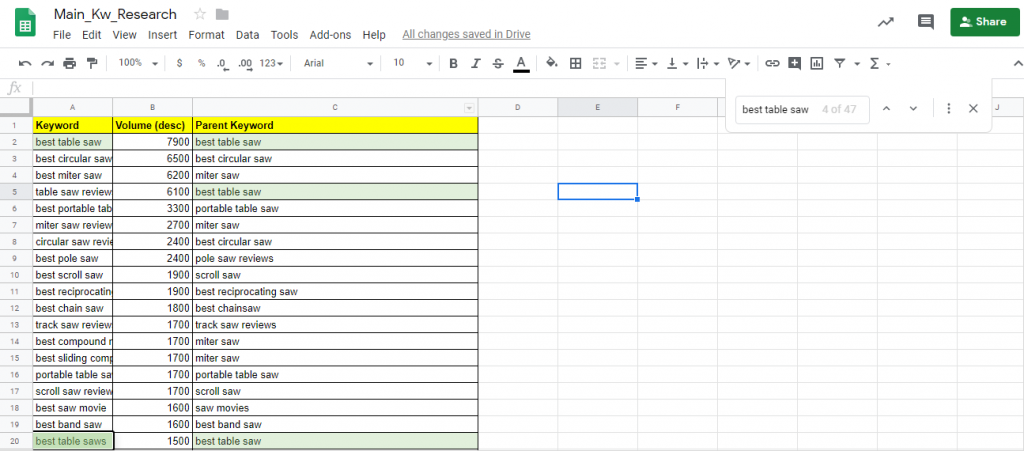Click the Undo arrow
This screenshot has width=1024, height=451.
(x=25, y=63)
